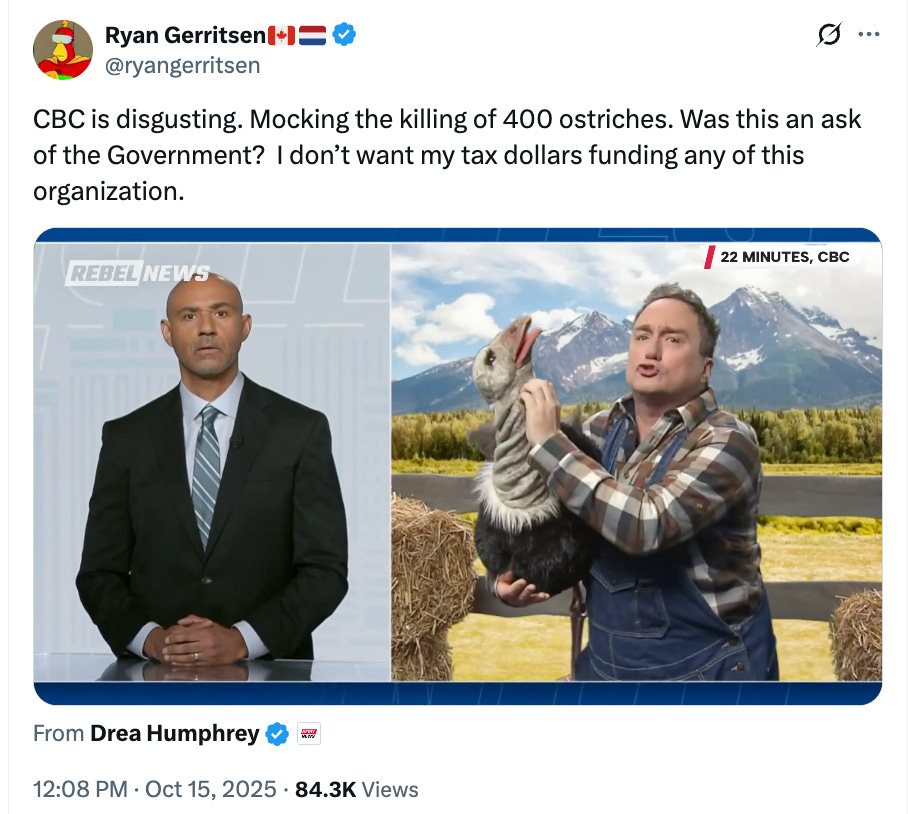
Task: Click the 12:08 PM Oct 15, 2025 timestamp
Action: 155,789
